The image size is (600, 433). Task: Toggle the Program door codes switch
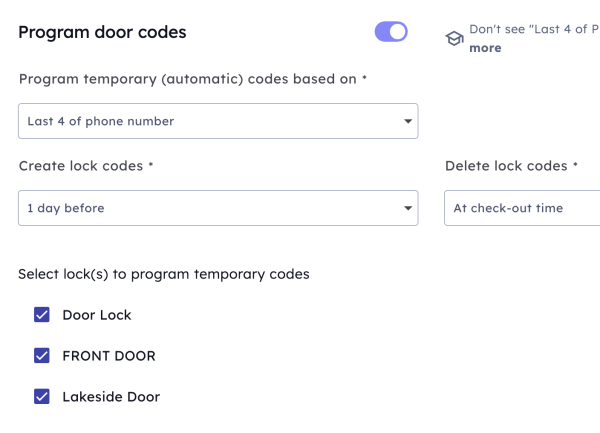[x=391, y=32]
